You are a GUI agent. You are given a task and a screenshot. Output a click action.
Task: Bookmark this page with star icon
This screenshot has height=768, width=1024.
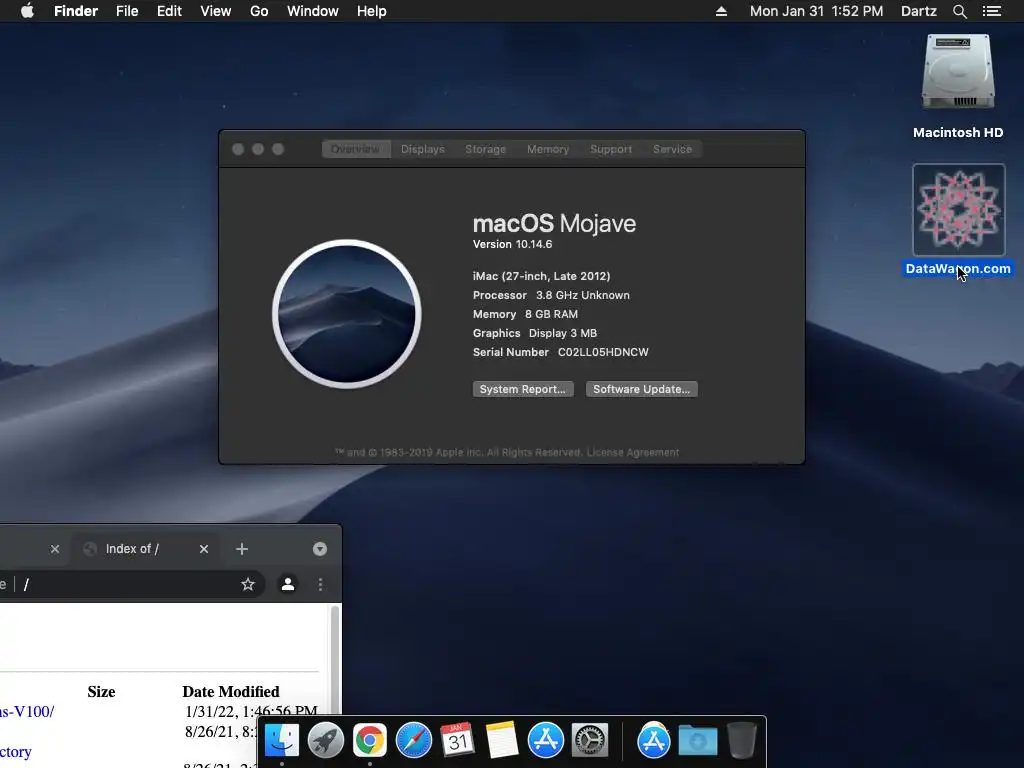pos(248,584)
